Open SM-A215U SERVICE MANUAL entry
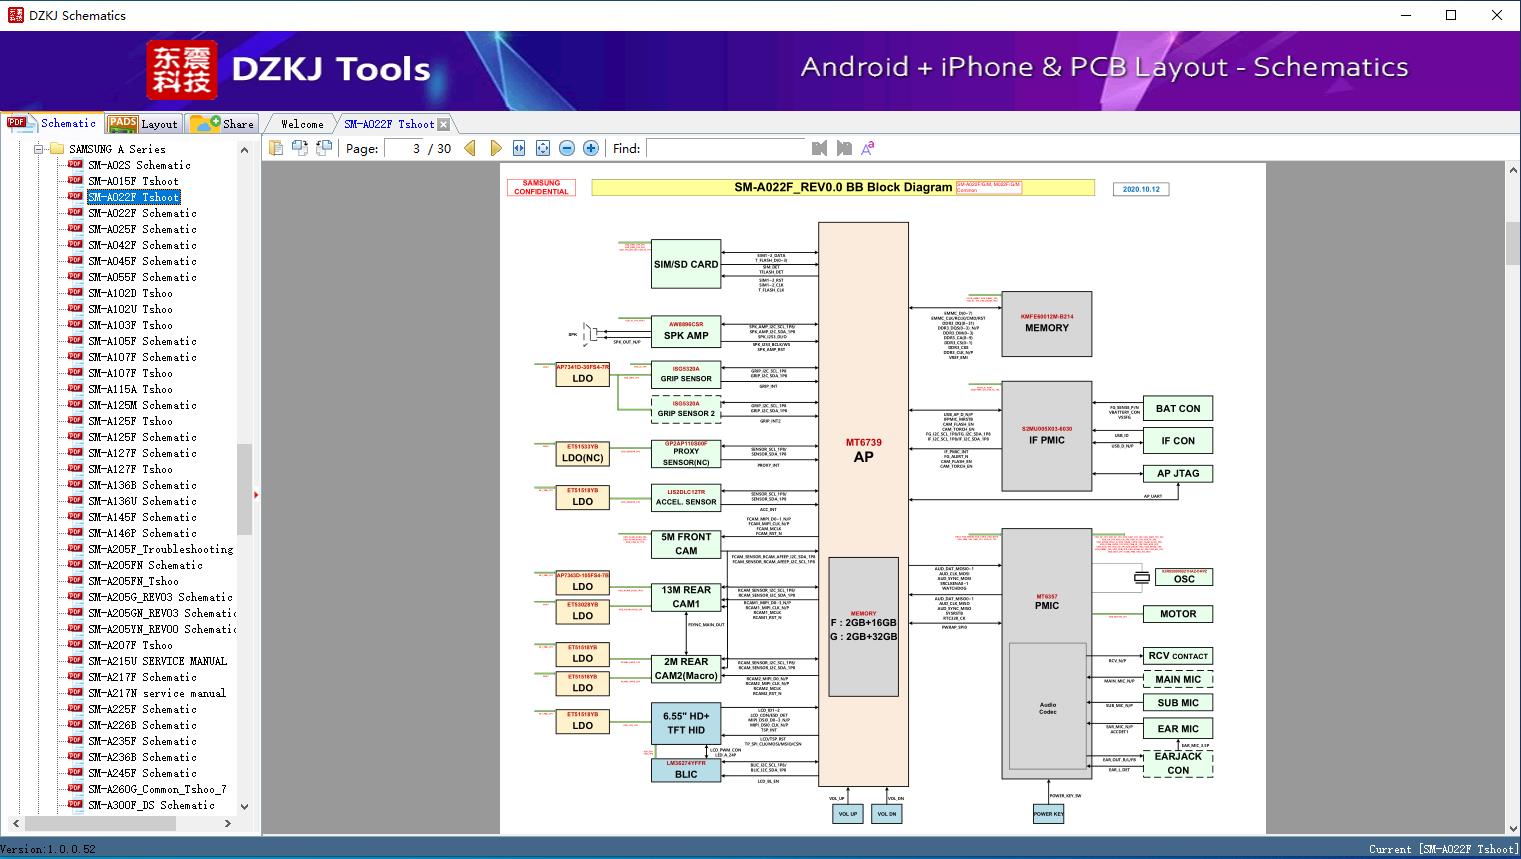 [x=157, y=661]
